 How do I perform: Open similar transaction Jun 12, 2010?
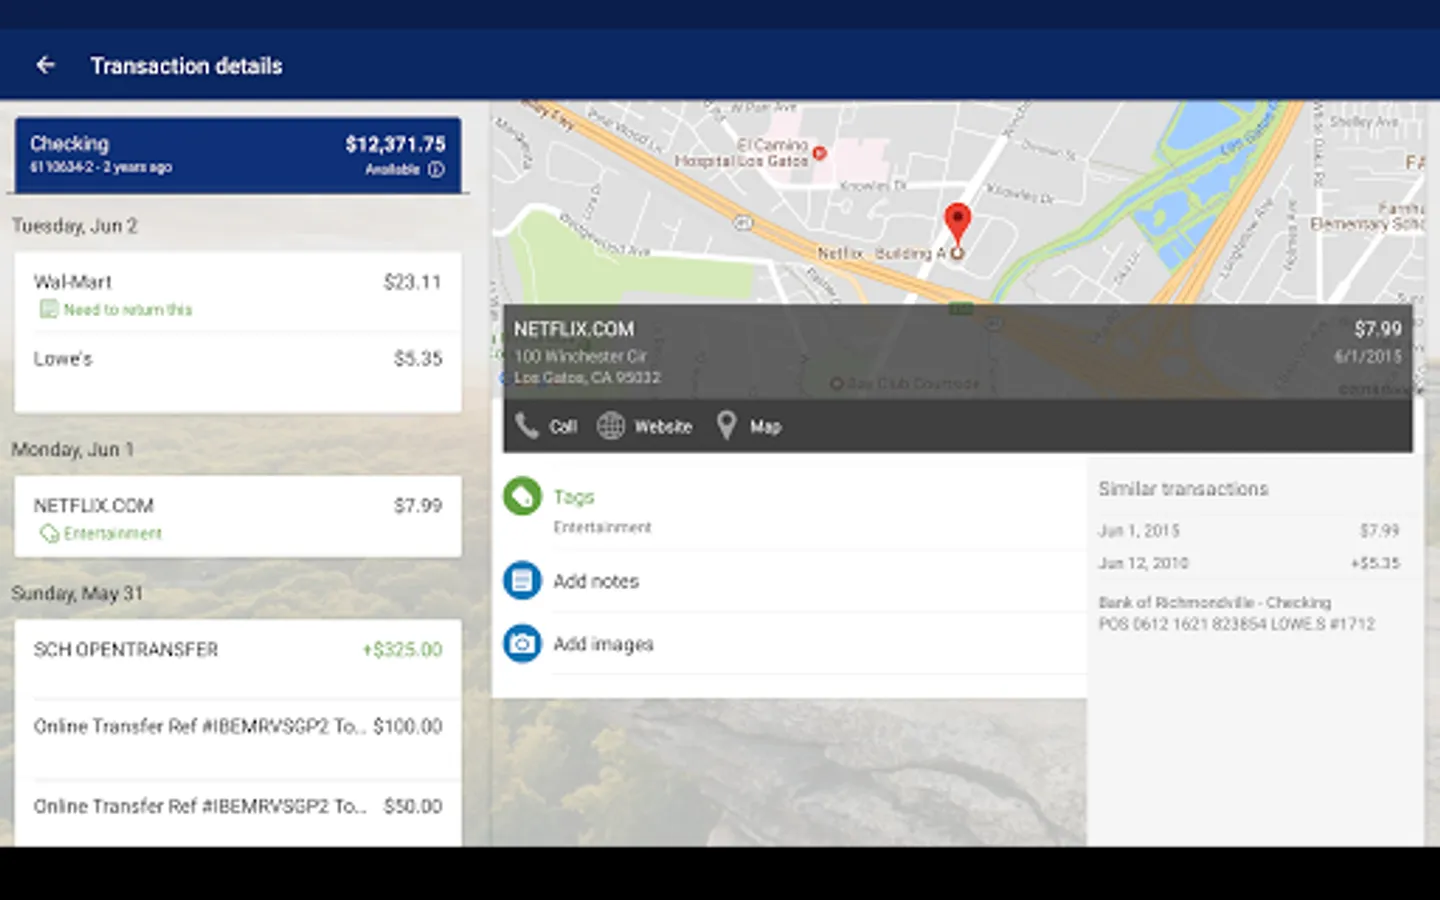[1249, 563]
